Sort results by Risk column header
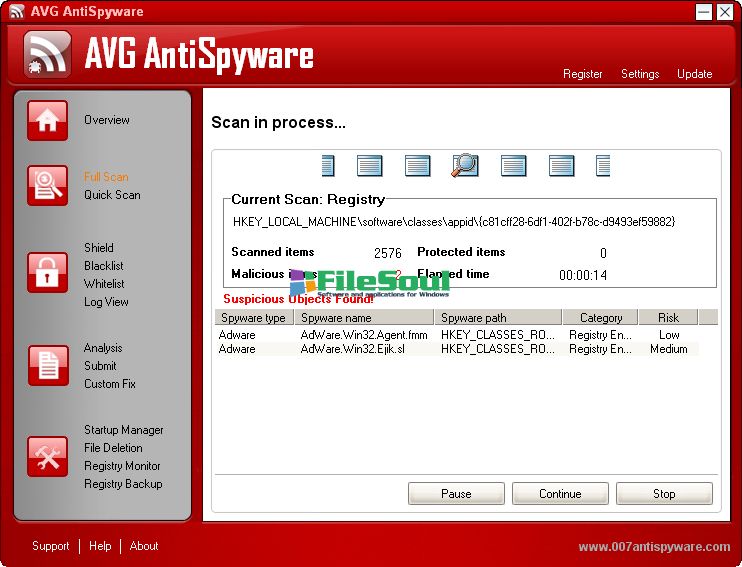 coord(668,318)
